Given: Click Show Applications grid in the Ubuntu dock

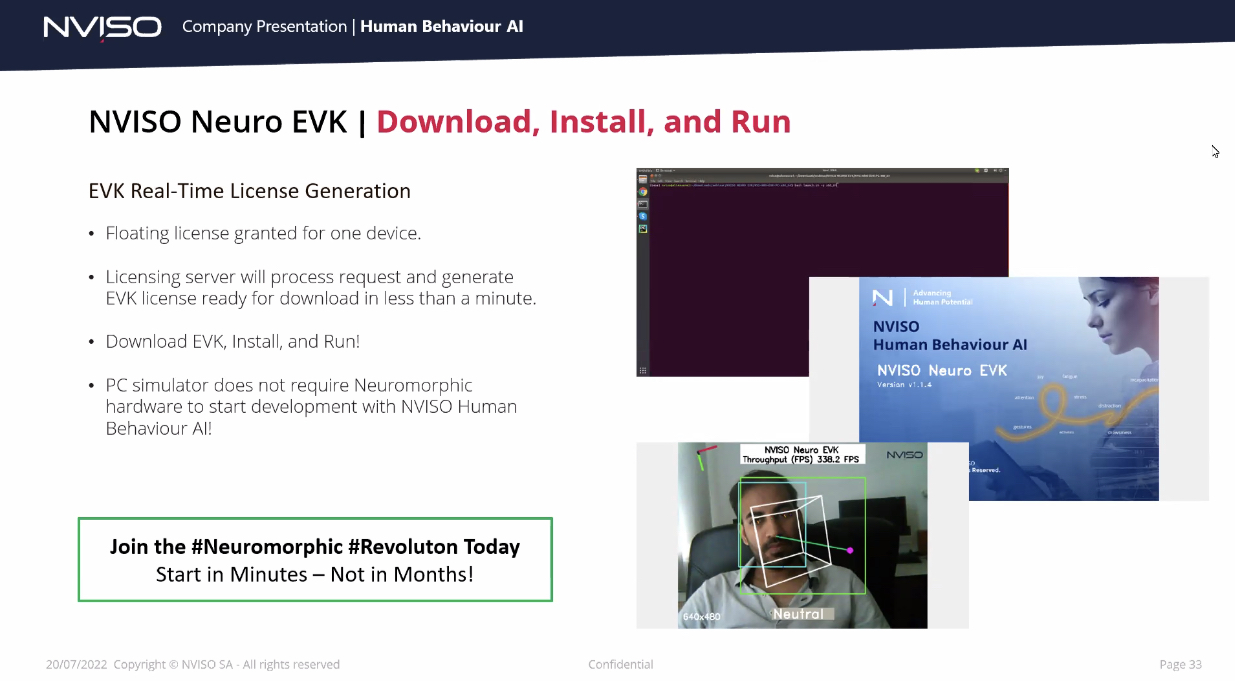Looking at the screenshot, I should [643, 370].
